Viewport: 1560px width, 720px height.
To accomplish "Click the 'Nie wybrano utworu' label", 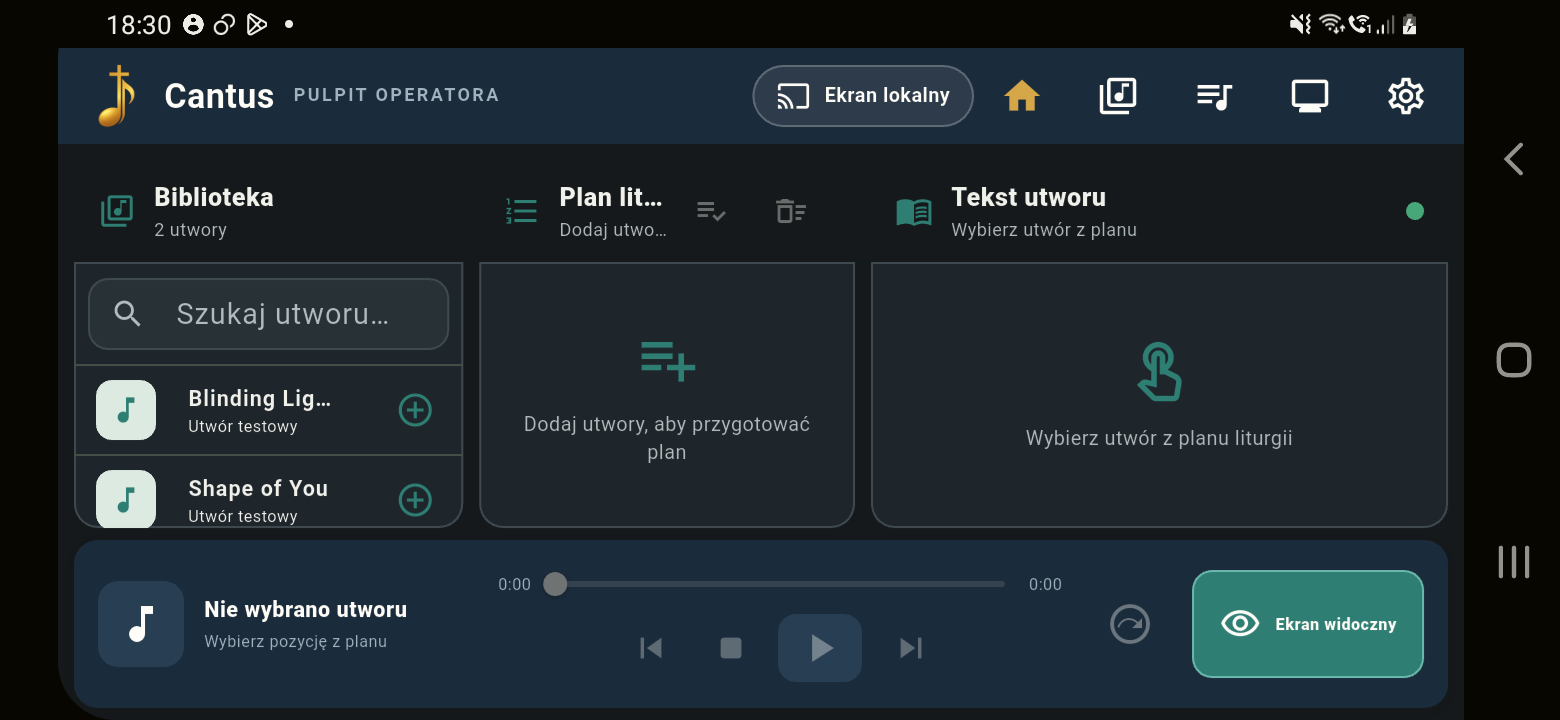I will coord(306,609).
